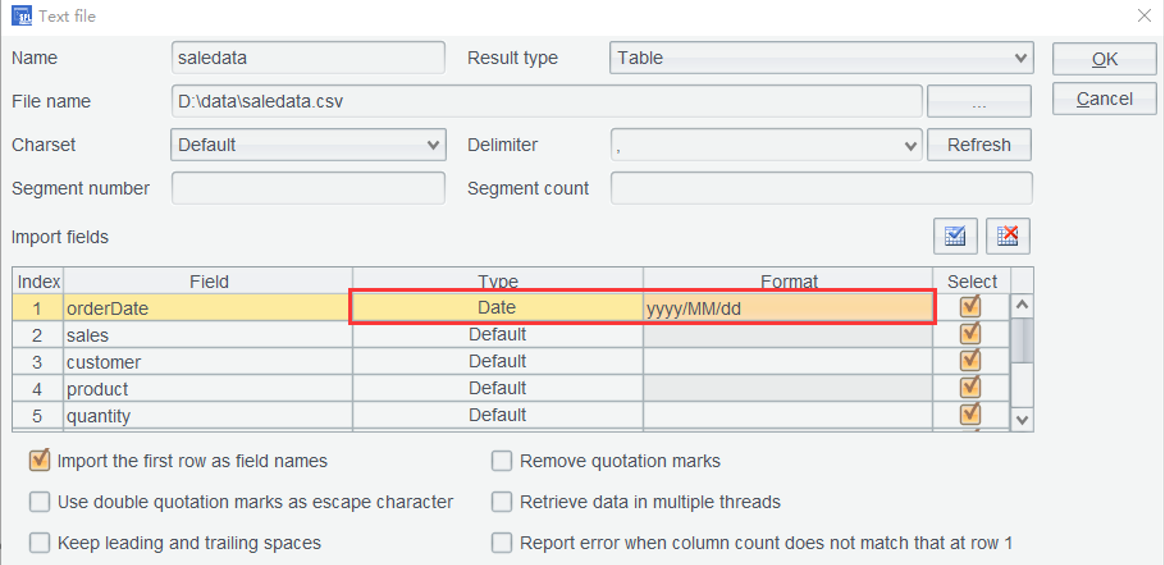Image resolution: width=1164 pixels, height=565 pixels.
Task: Click the Refresh button
Action: pyautogui.click(x=978, y=145)
